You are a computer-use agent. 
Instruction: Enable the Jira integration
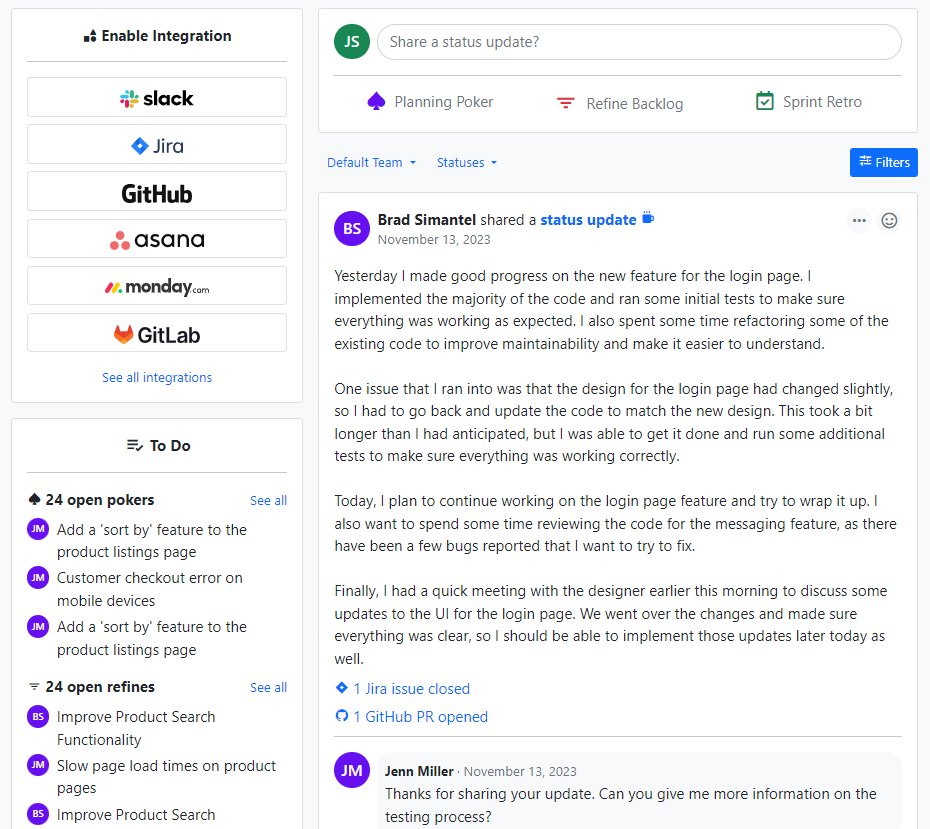pyautogui.click(x=157, y=145)
